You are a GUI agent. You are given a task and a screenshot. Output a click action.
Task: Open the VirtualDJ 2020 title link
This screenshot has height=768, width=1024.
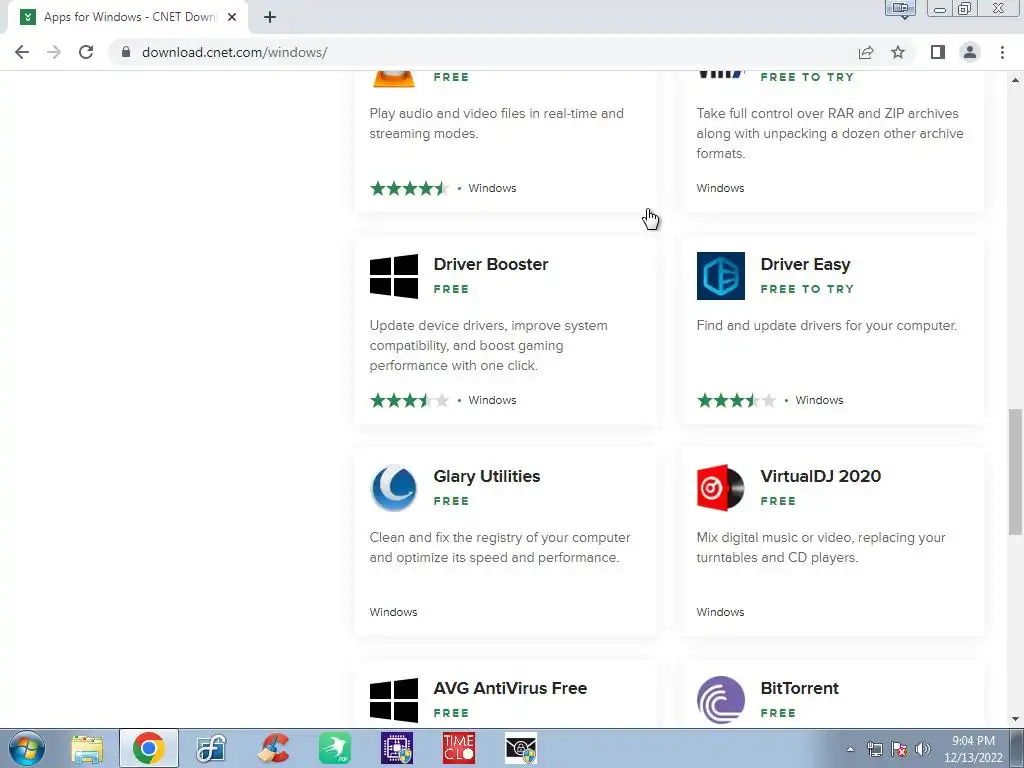pyautogui.click(x=820, y=476)
